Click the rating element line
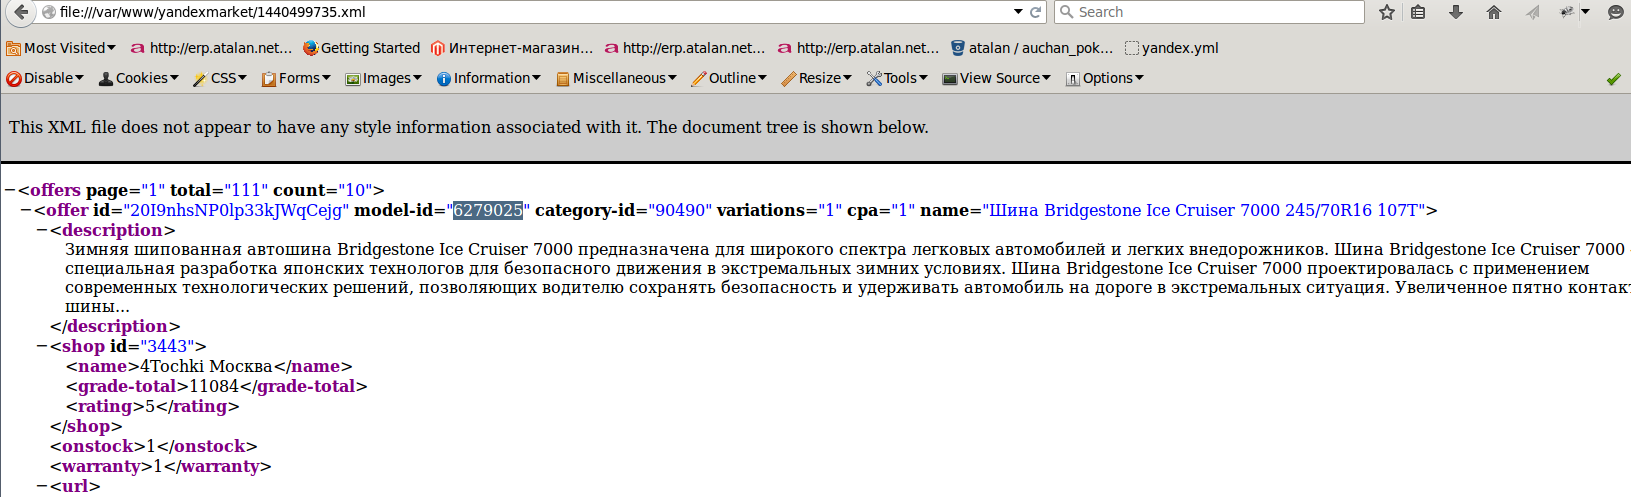The height and width of the screenshot is (497, 1631). pos(153,406)
